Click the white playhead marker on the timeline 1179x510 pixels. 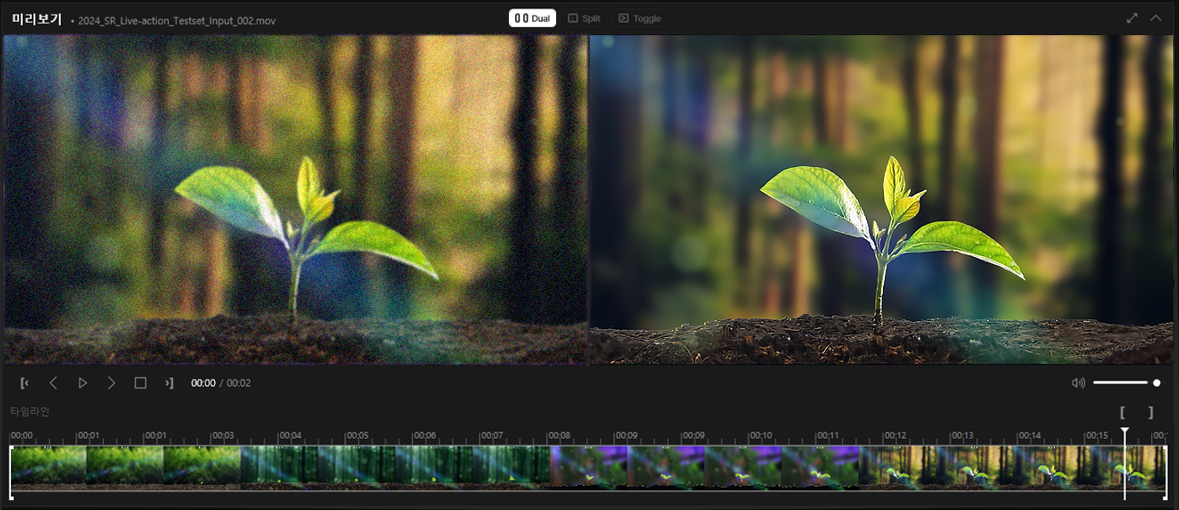pos(1125,432)
